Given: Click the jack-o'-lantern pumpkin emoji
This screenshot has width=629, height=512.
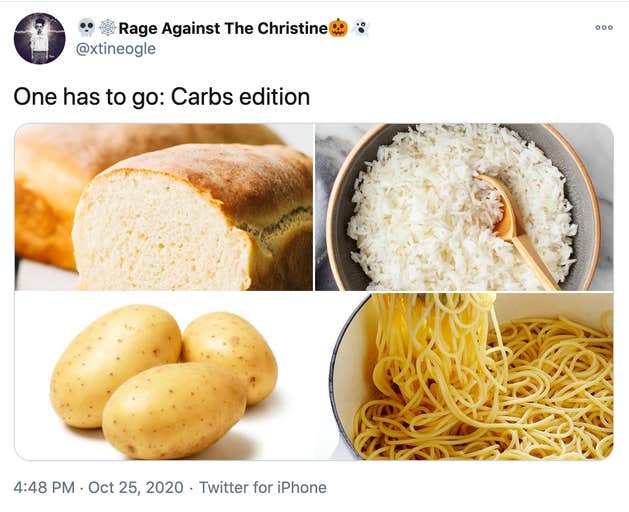Looking at the screenshot, I should (339, 28).
